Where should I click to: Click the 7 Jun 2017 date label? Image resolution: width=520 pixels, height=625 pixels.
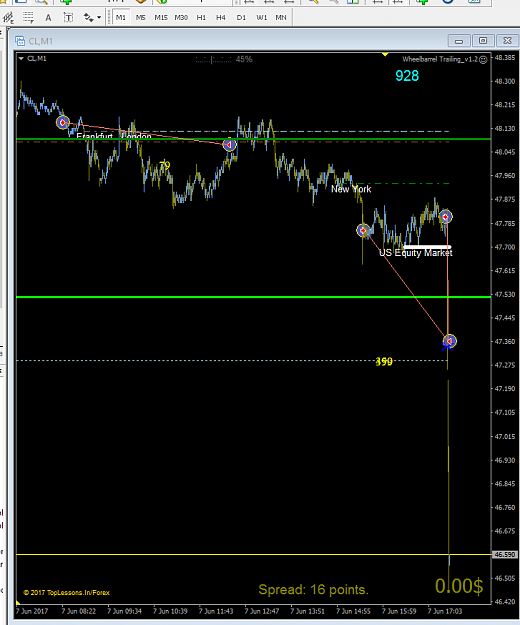32,611
